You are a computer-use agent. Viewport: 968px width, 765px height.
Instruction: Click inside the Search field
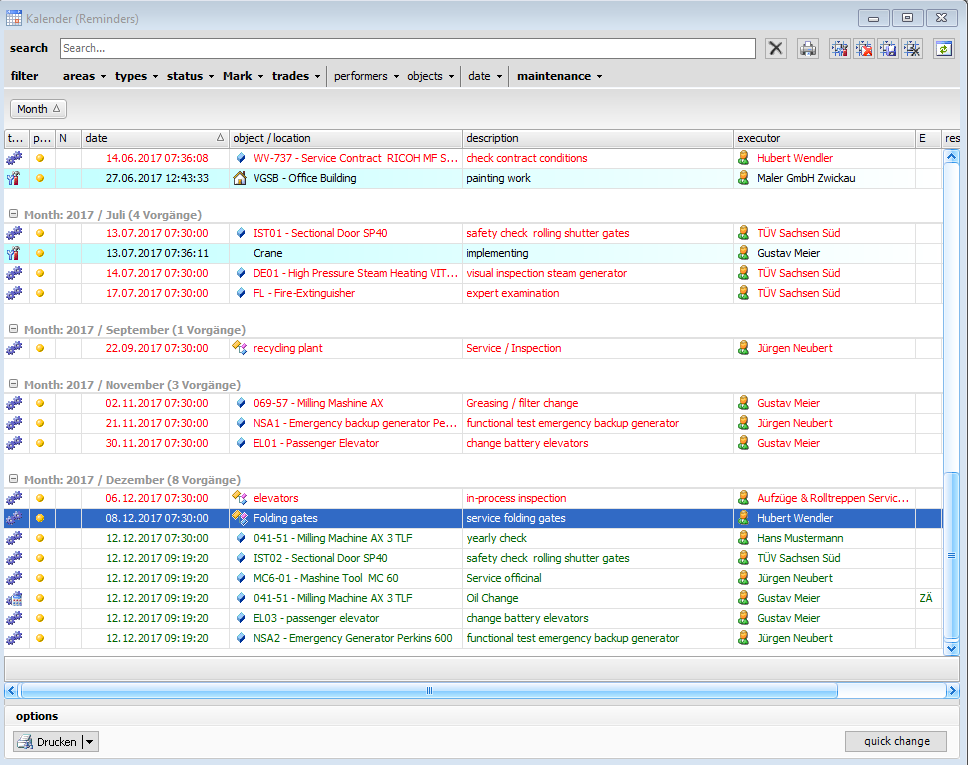(400, 47)
